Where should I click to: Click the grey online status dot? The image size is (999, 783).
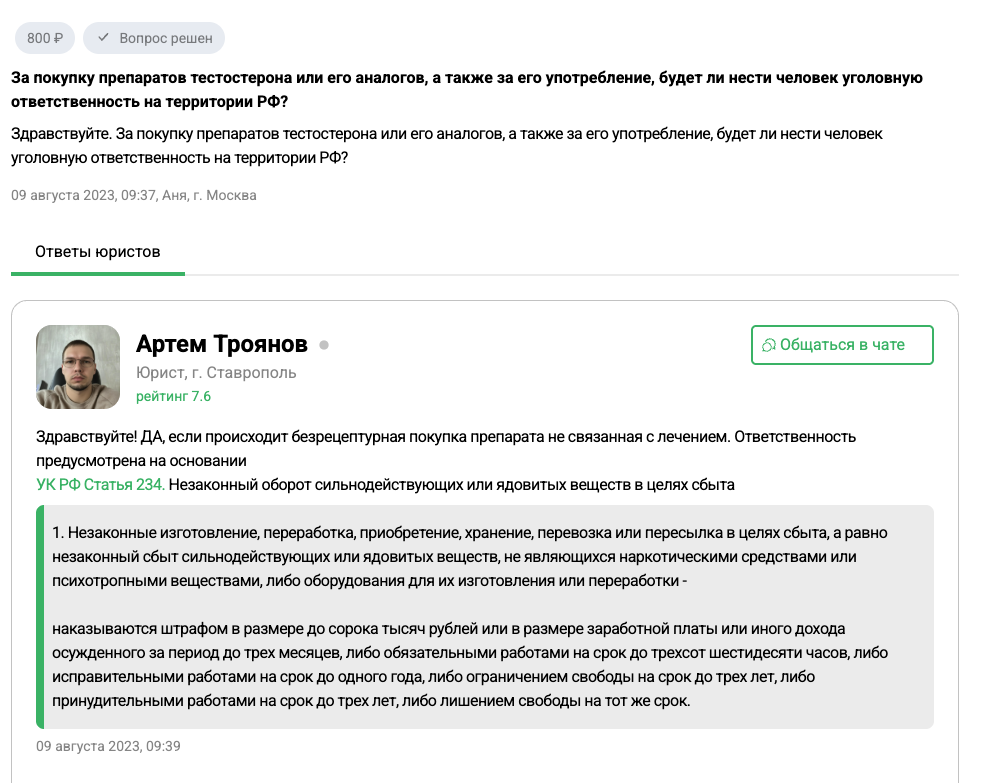324,345
